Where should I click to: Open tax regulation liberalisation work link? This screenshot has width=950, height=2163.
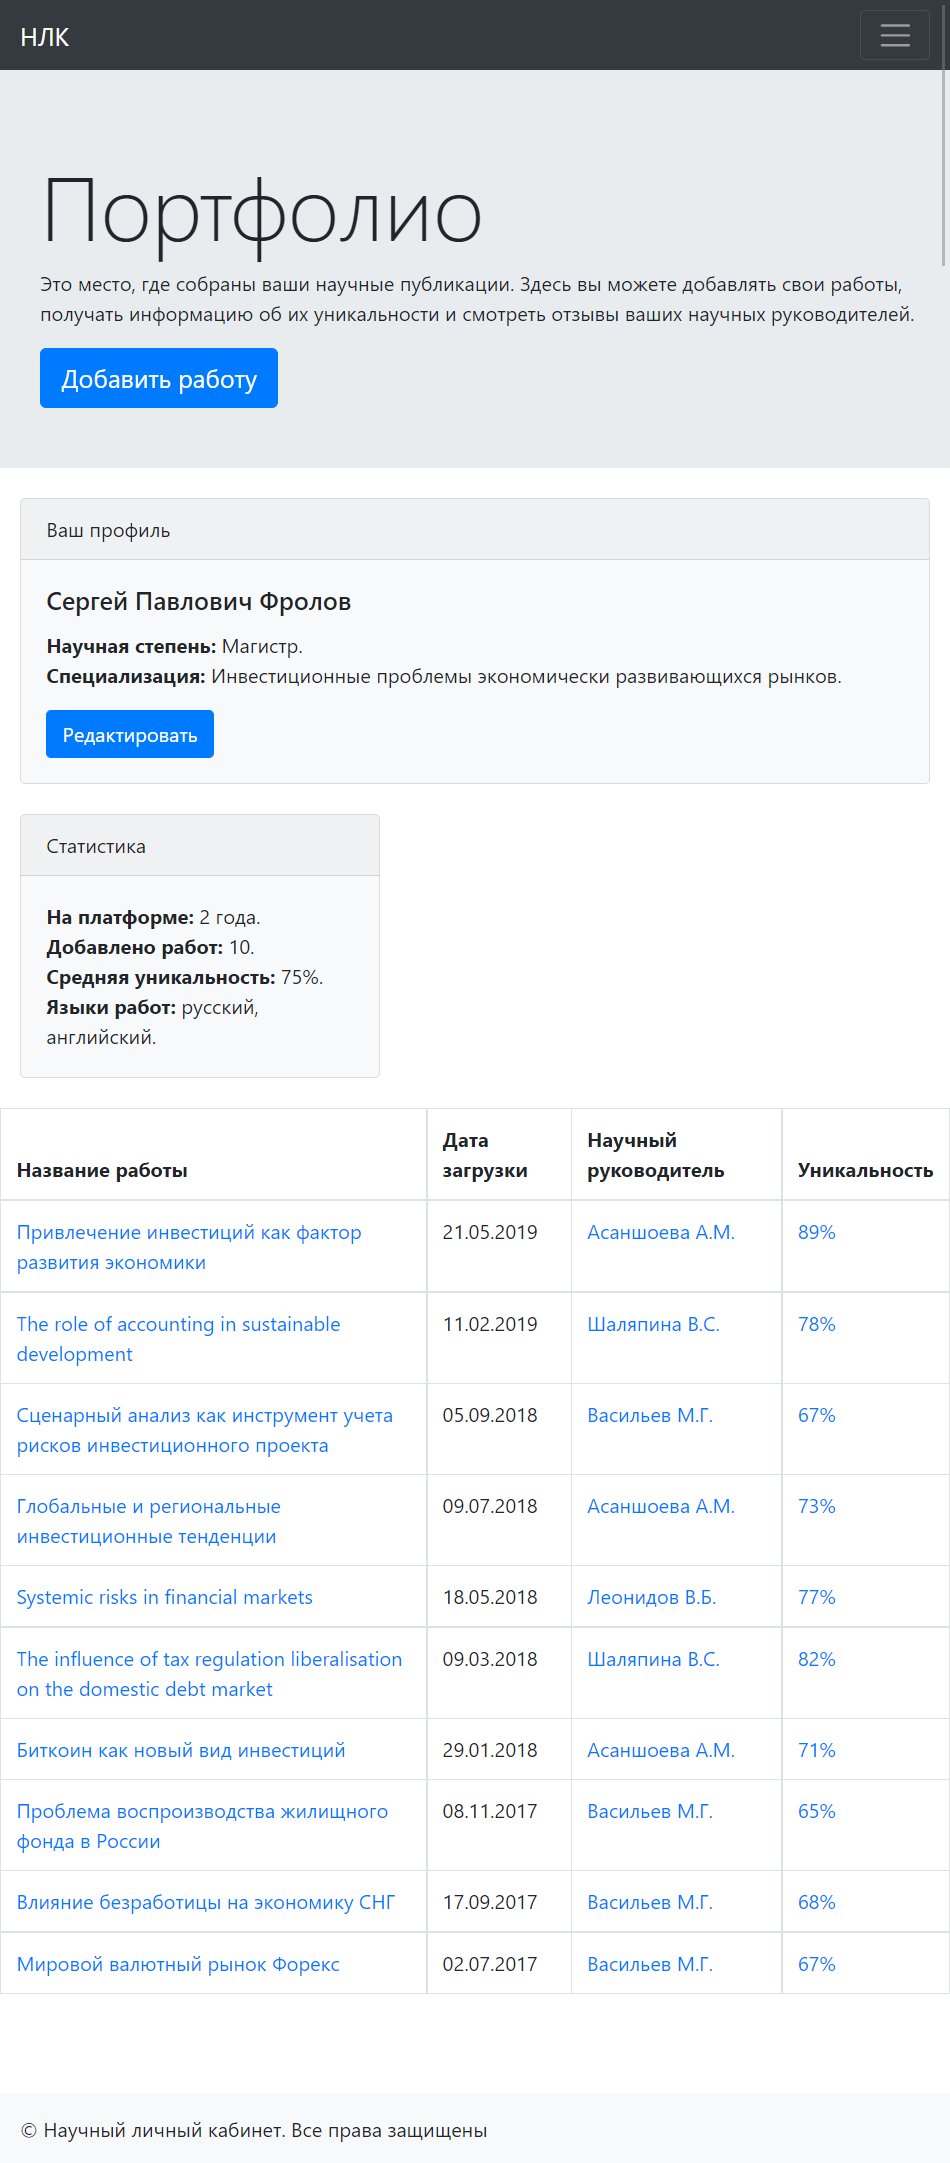coord(209,1674)
